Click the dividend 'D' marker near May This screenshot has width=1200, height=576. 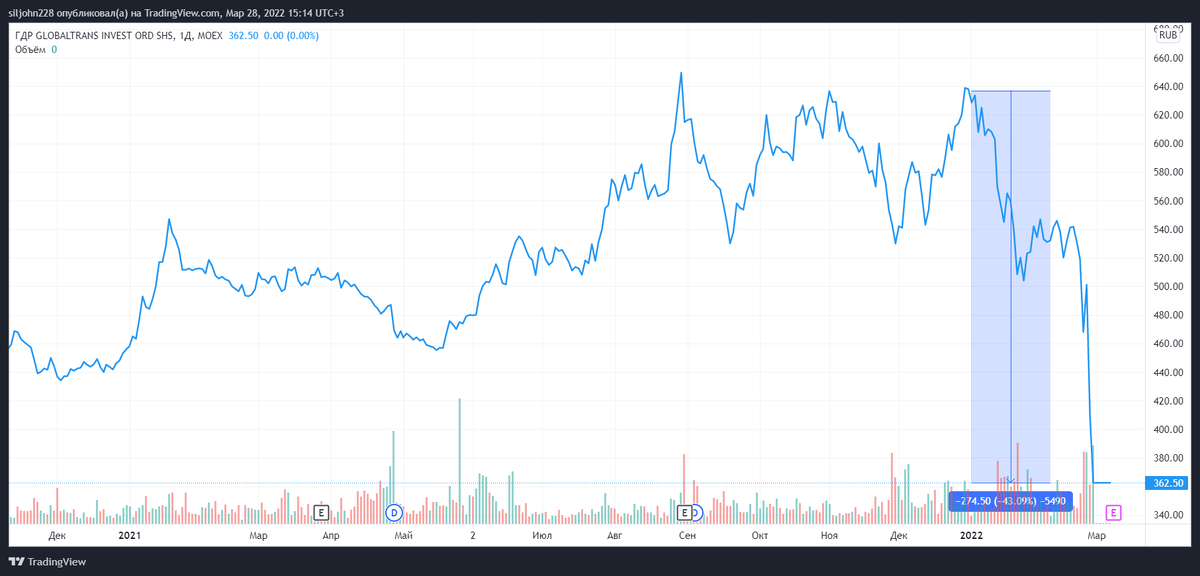(393, 512)
